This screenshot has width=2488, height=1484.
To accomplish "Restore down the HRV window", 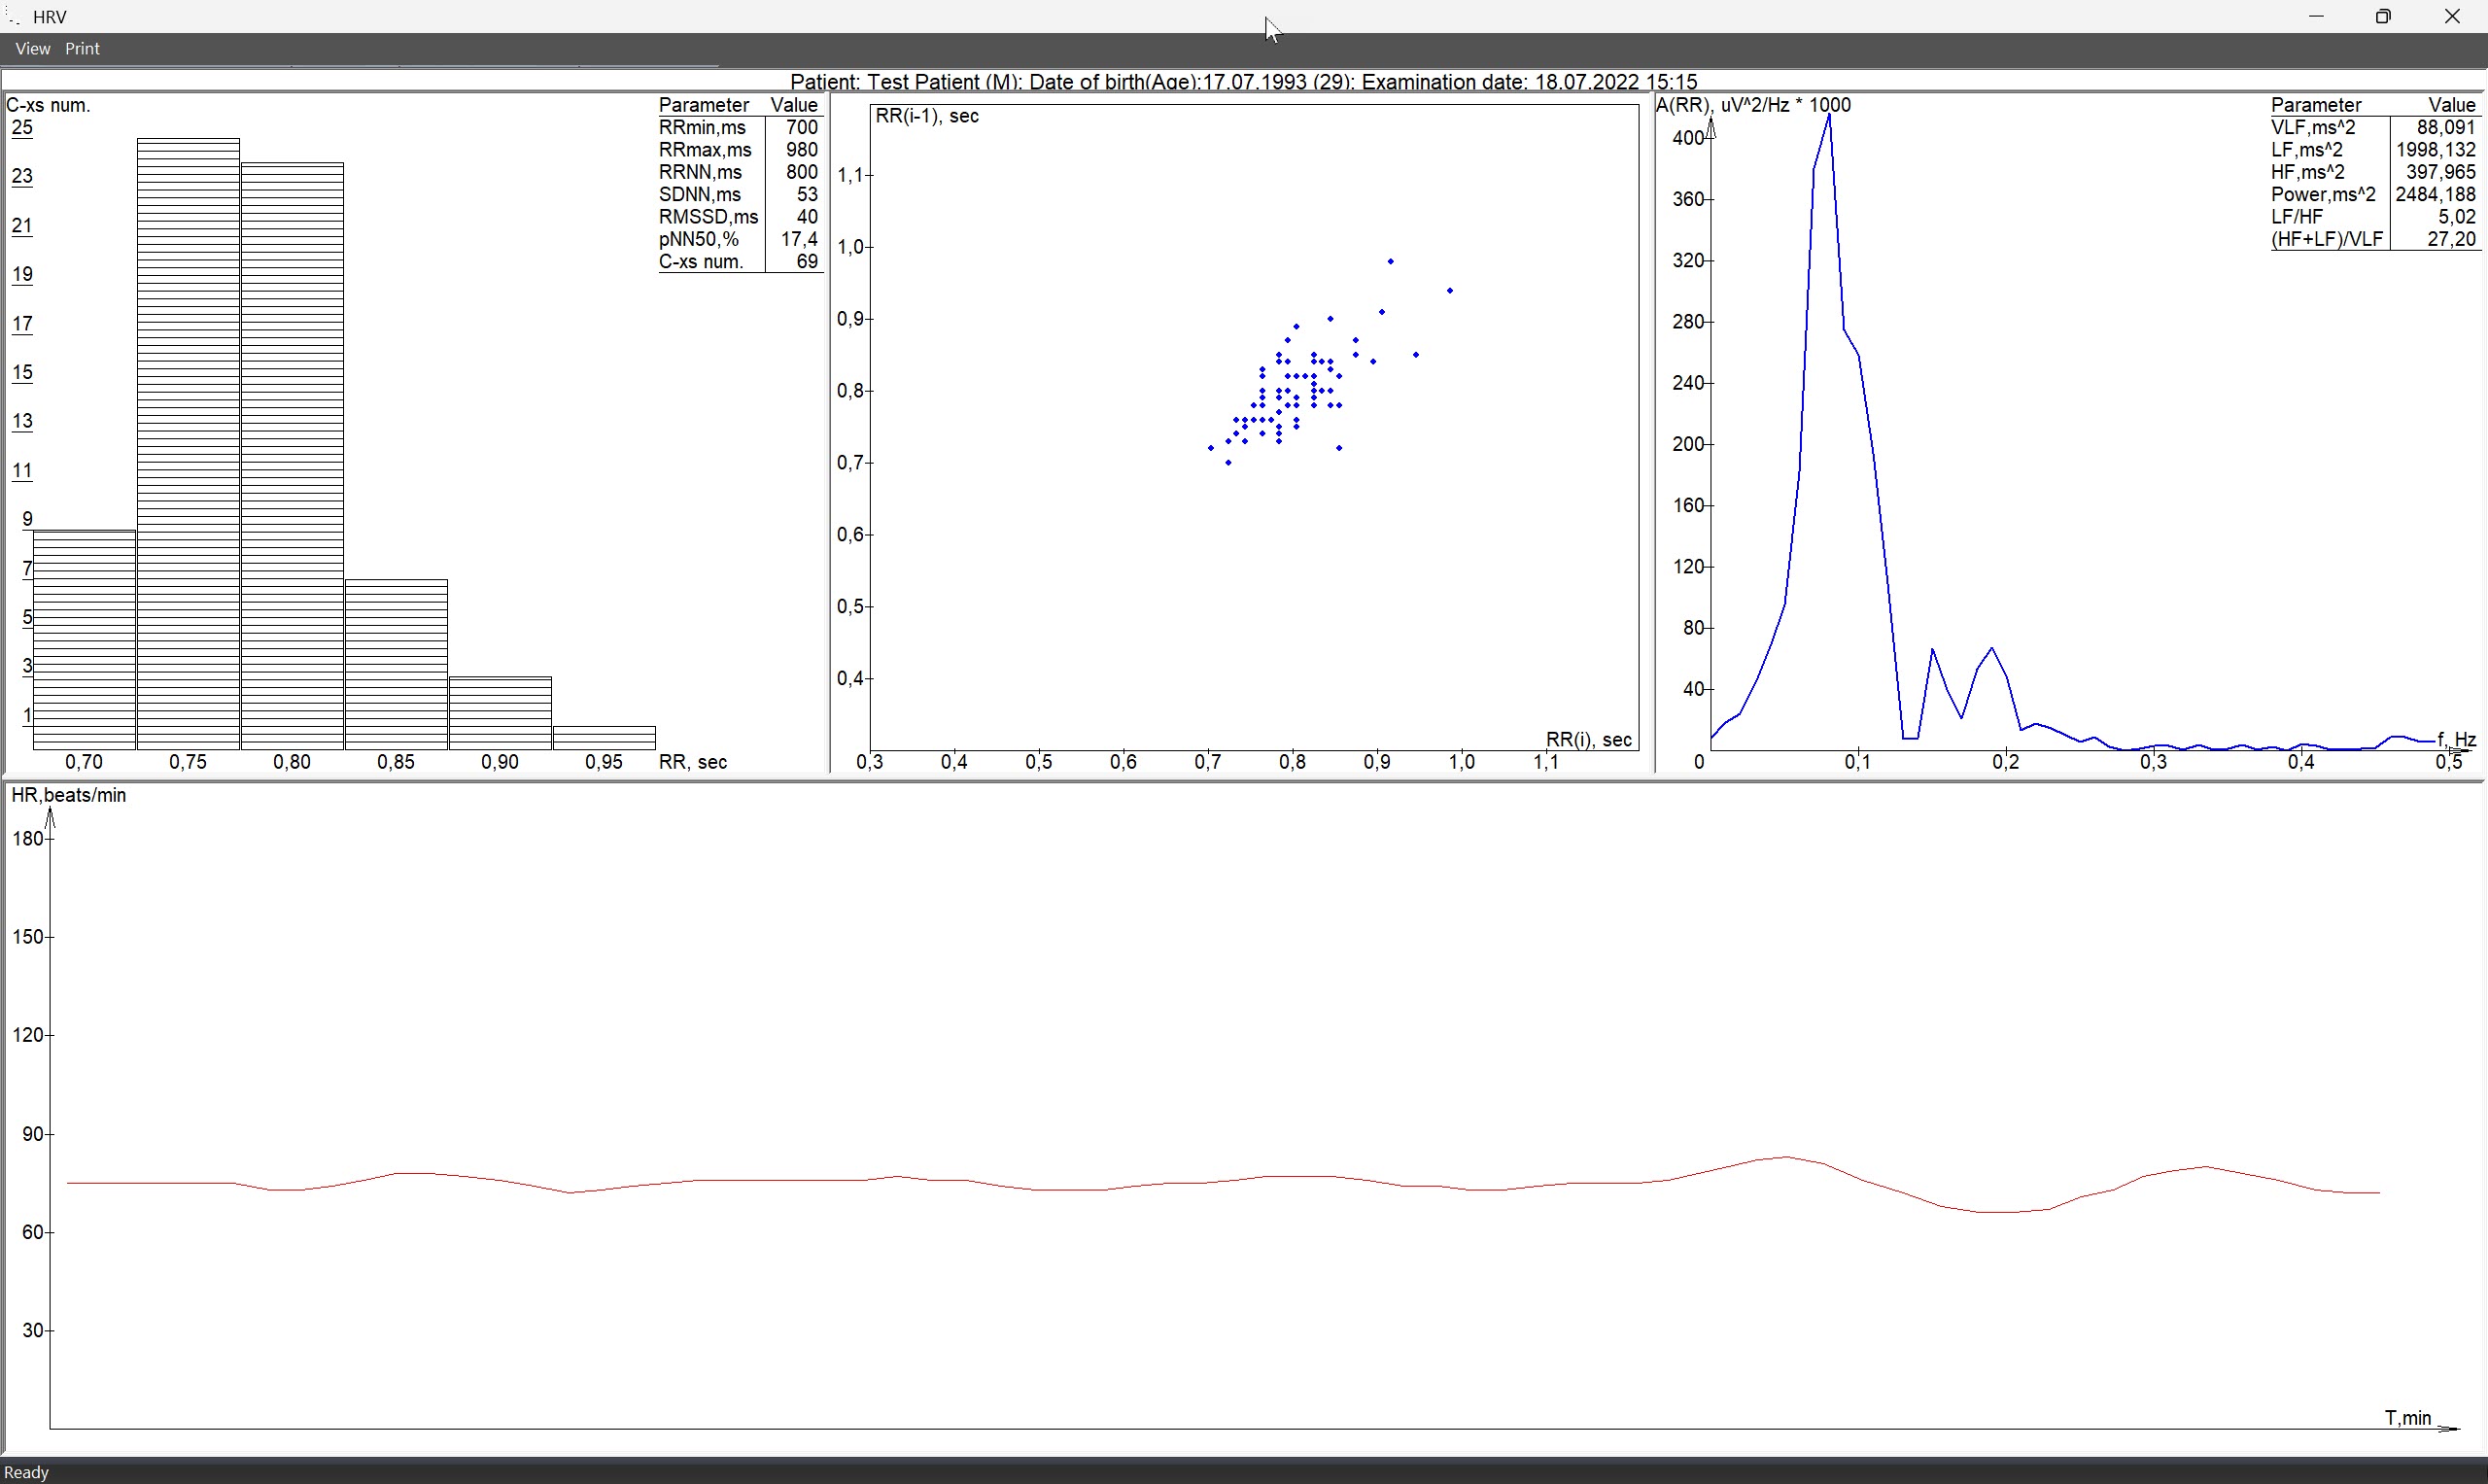I will tap(2383, 16).
